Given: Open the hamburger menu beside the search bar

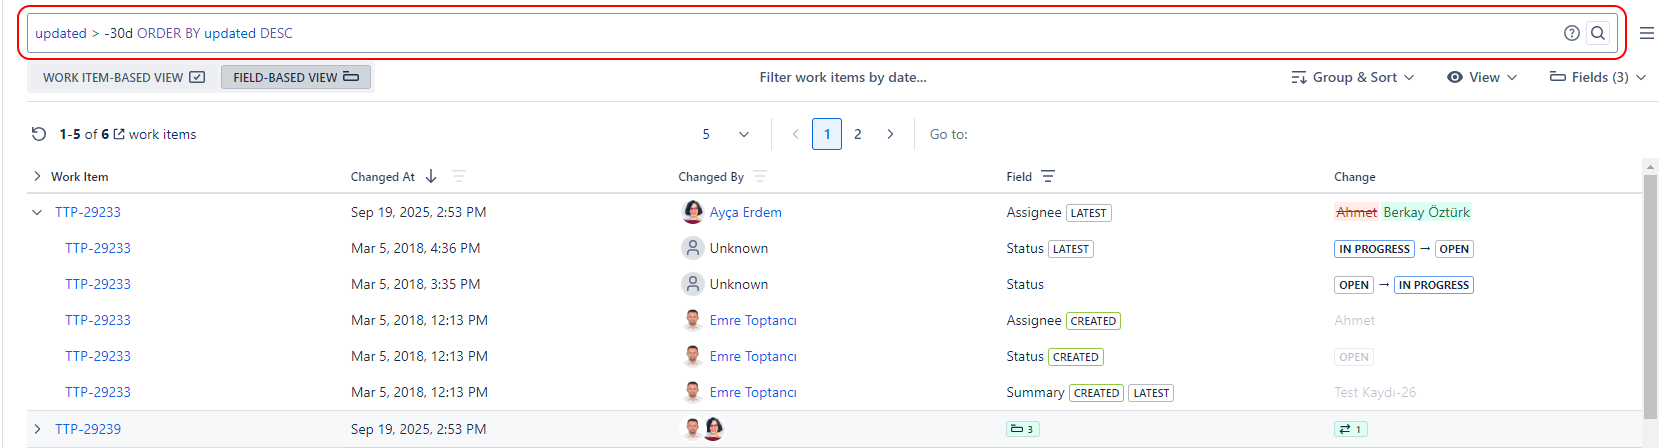Looking at the screenshot, I should point(1646,33).
